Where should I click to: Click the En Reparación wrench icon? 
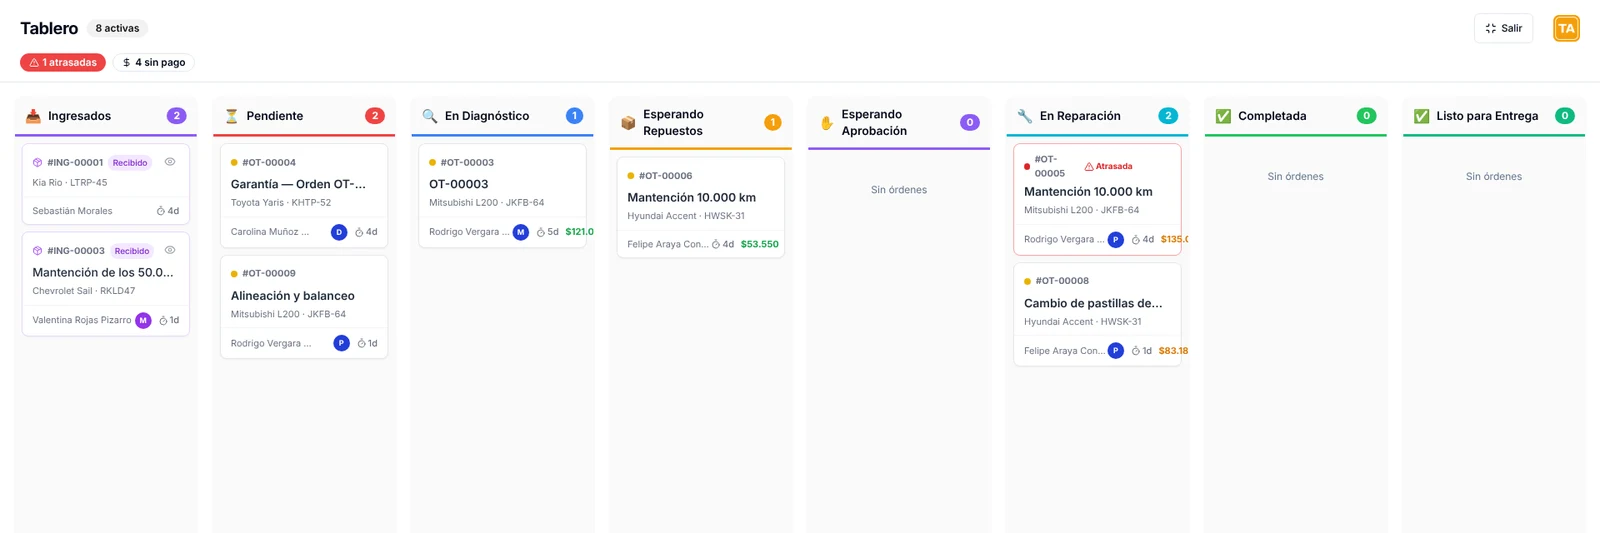[x=1025, y=116]
